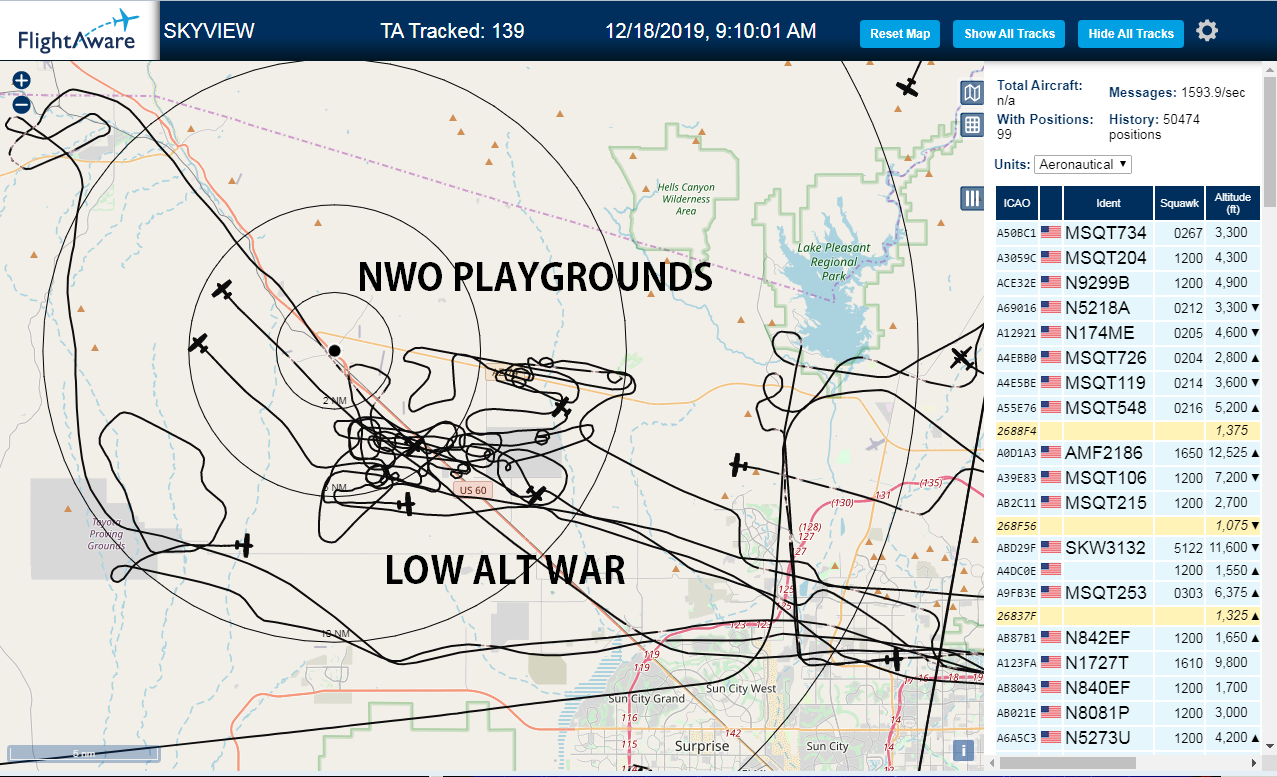
Task: Select the A4DC0E row without ident
Action: point(1127,570)
